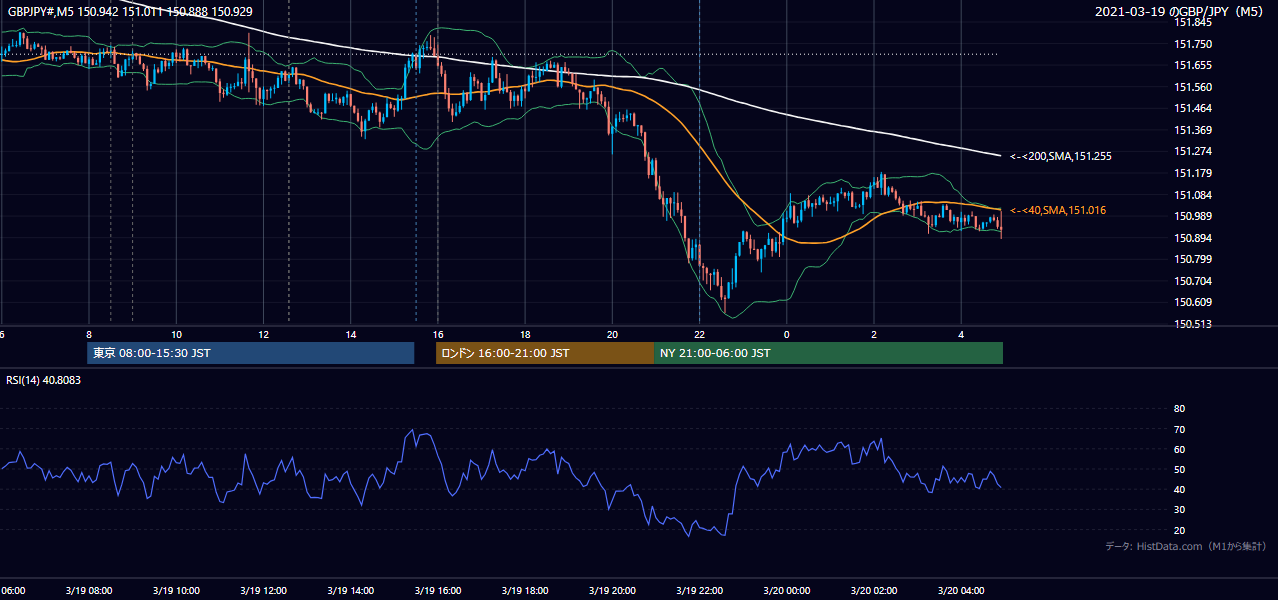Click price axis label 151.179

pos(1193,173)
